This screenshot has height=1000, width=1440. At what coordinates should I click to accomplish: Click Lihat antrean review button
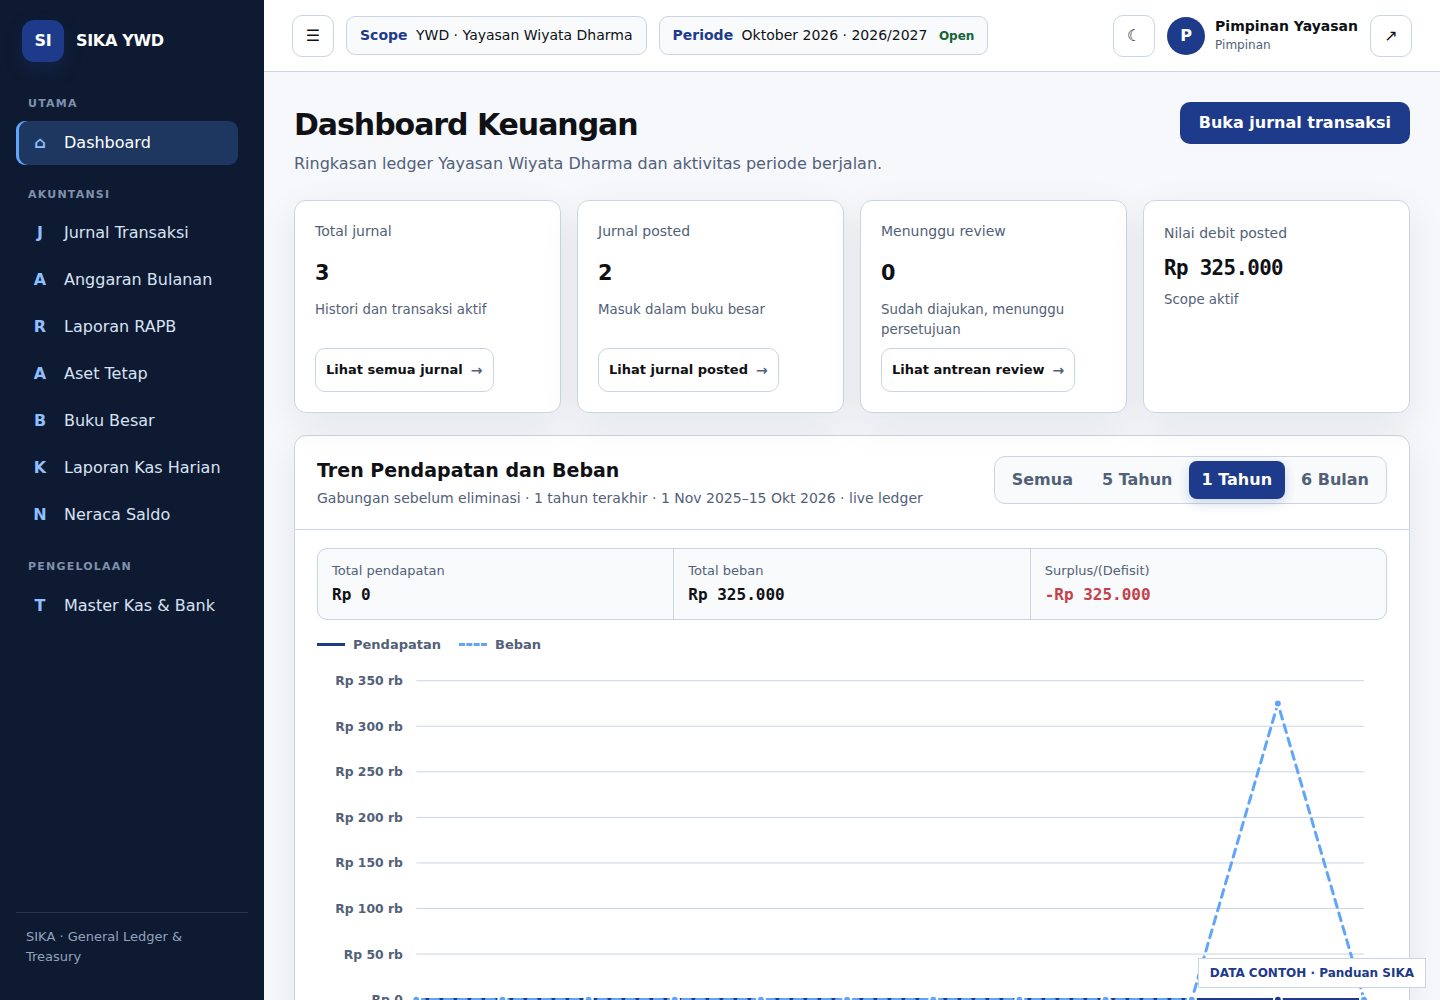(978, 370)
